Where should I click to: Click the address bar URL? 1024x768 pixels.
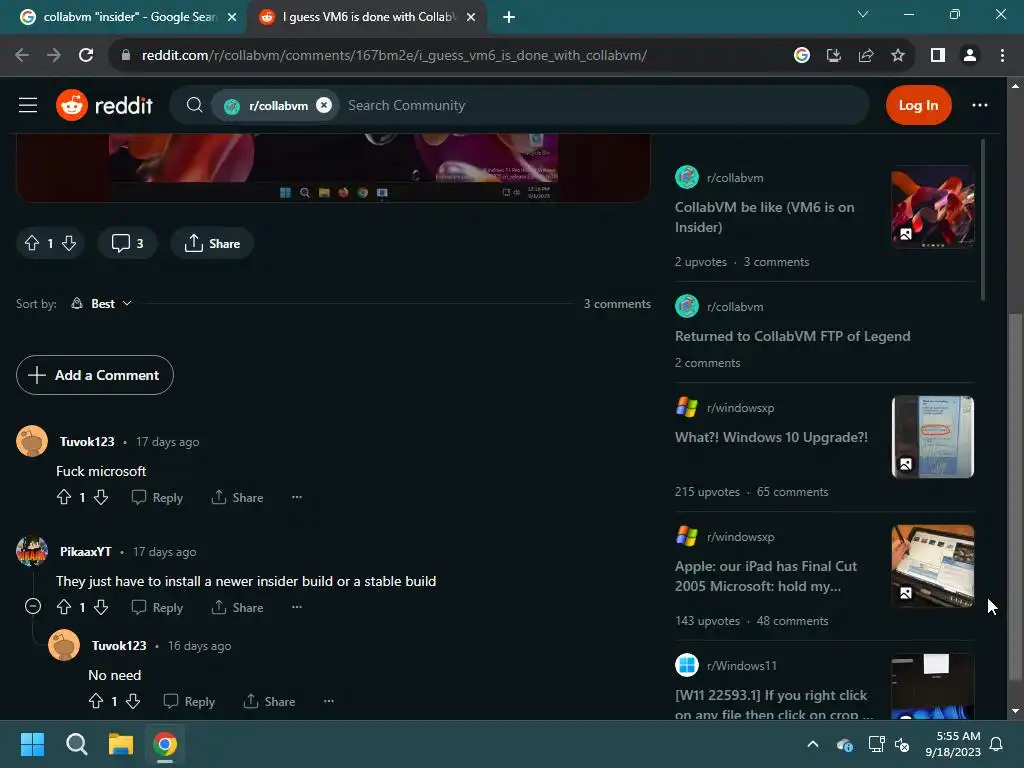[394, 56]
